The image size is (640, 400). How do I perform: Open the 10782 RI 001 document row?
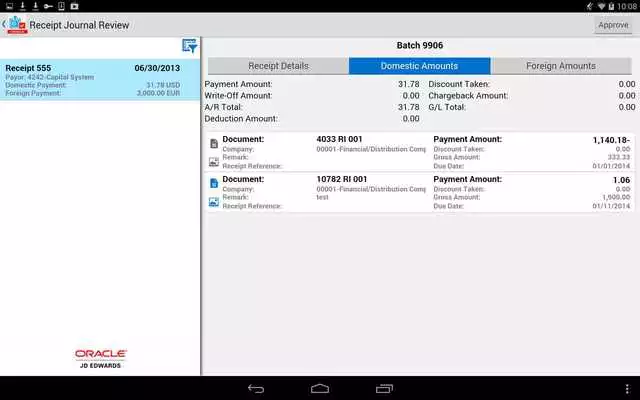[420, 192]
